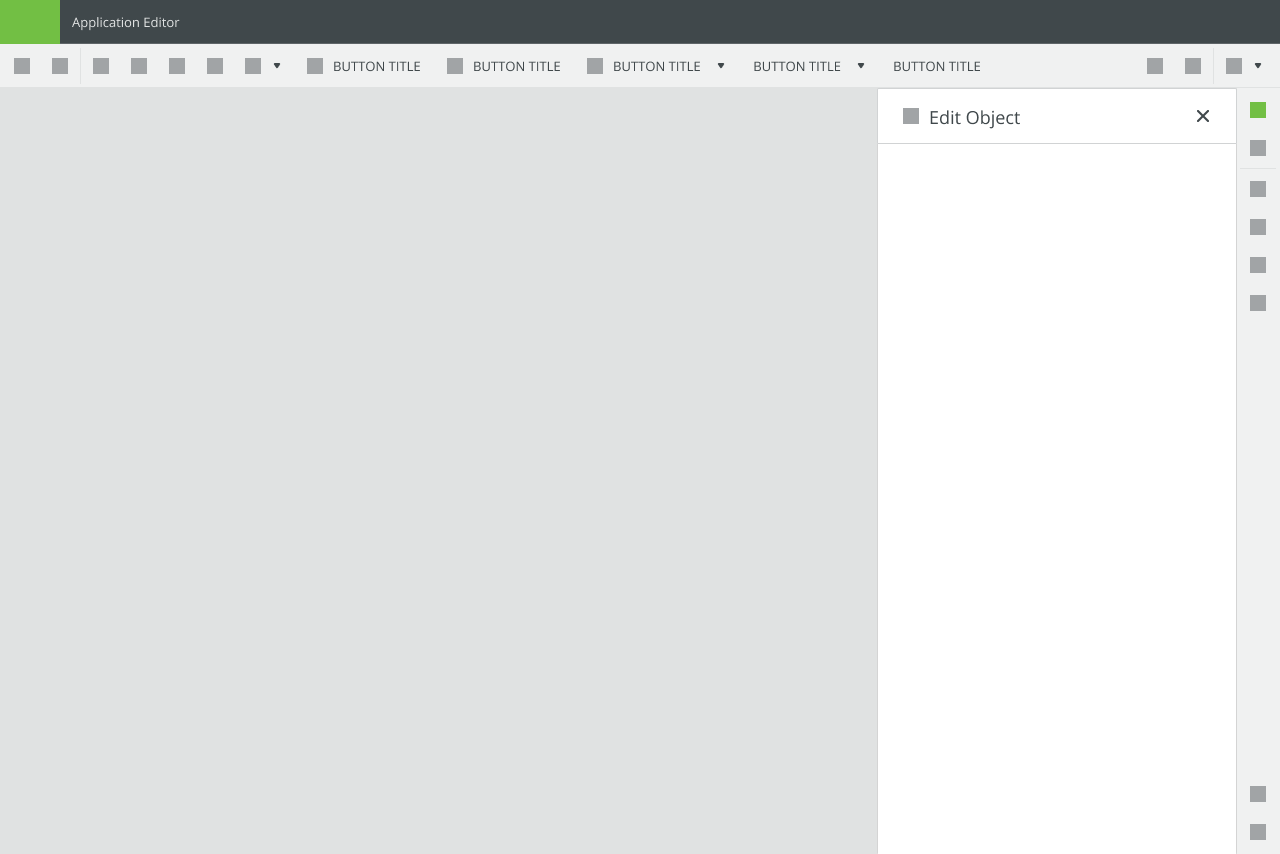Viewport: 1280px width, 854px height.
Task: Click the green app logo square in header
Action: (x=30, y=22)
